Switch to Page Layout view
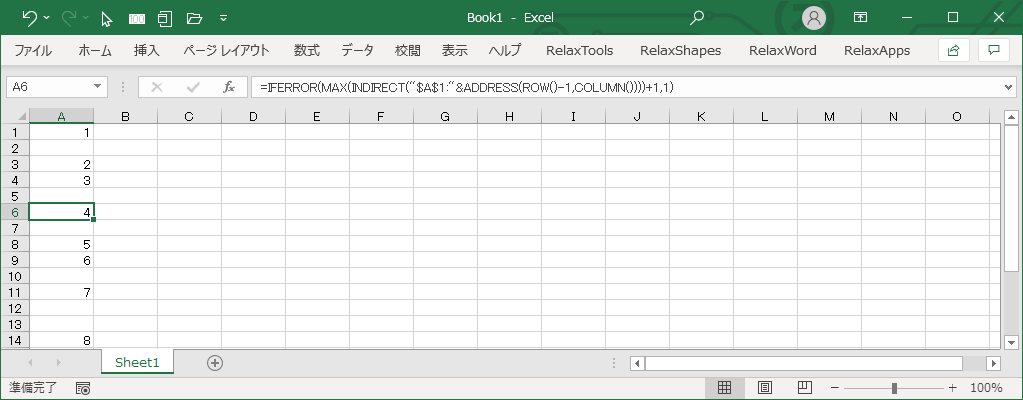The width and height of the screenshot is (1023, 400). tap(764, 388)
